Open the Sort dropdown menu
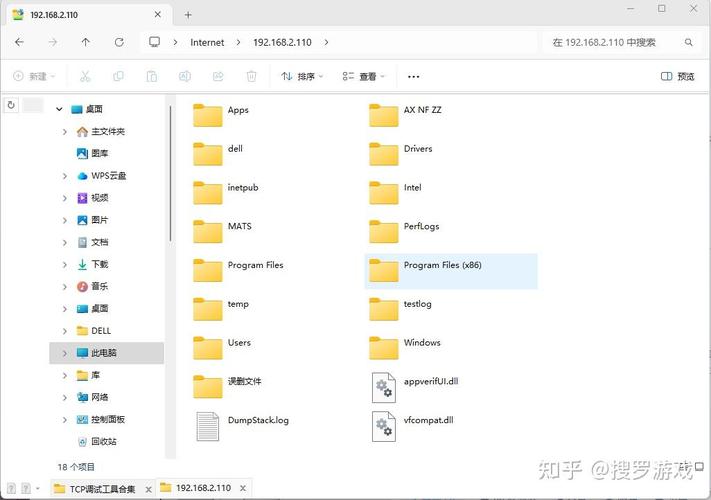Image resolution: width=711 pixels, height=500 pixels. pos(302,76)
